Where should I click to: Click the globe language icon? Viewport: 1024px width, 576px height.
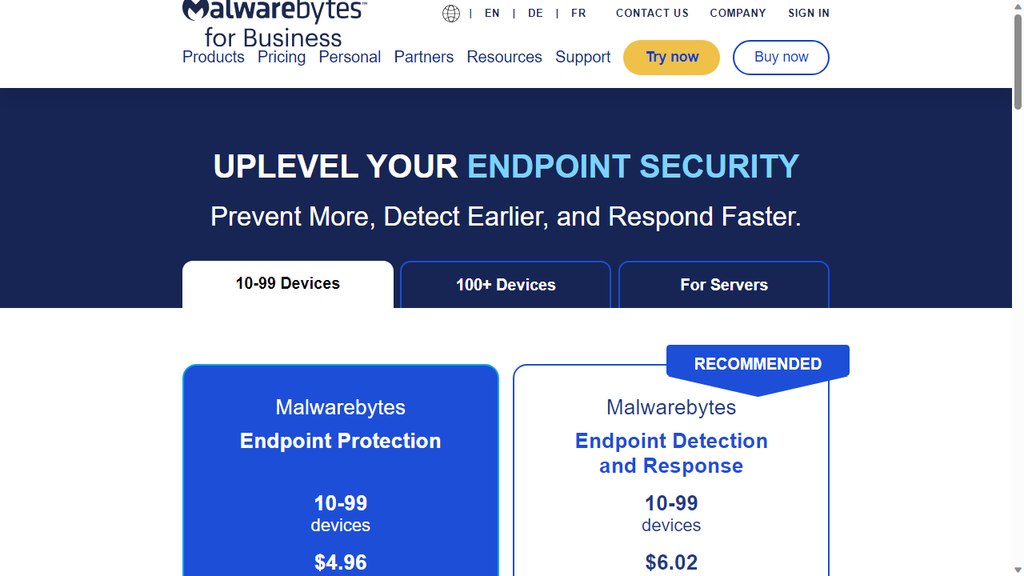[451, 13]
